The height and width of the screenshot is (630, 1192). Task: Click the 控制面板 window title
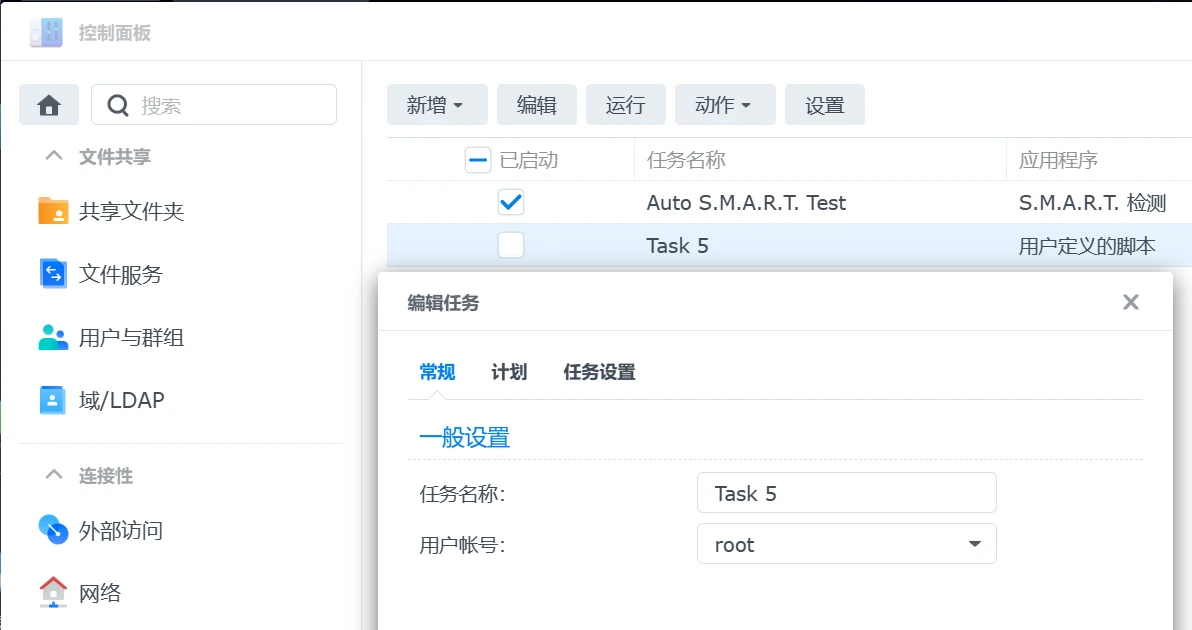click(x=114, y=33)
